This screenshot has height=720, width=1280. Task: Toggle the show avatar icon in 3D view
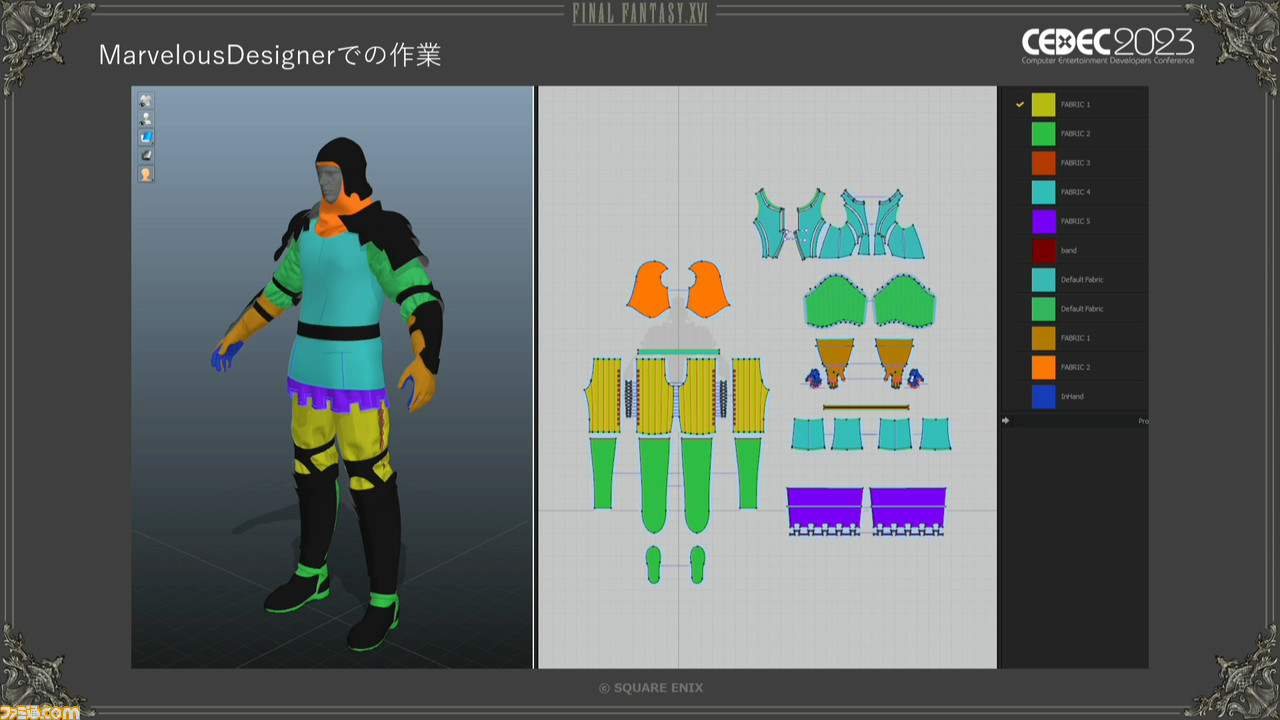pyautogui.click(x=146, y=118)
